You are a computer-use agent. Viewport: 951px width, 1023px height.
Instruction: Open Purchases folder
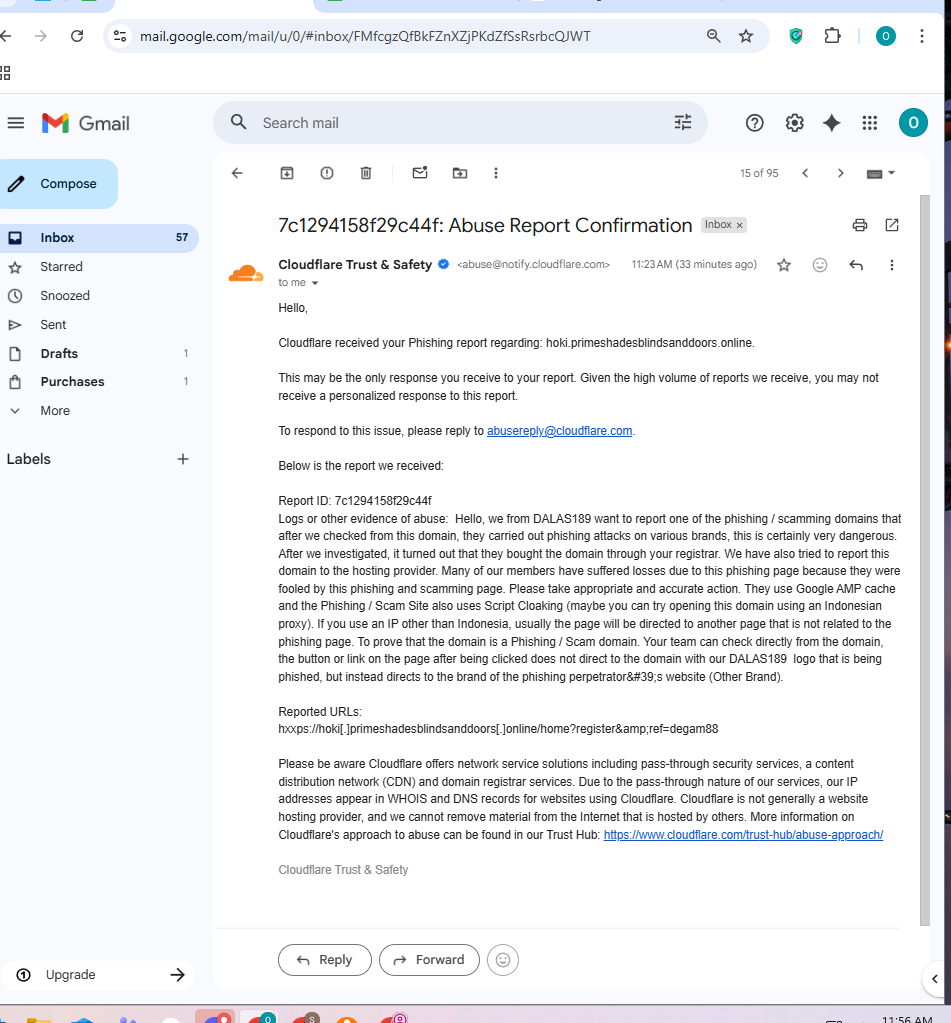98,382
